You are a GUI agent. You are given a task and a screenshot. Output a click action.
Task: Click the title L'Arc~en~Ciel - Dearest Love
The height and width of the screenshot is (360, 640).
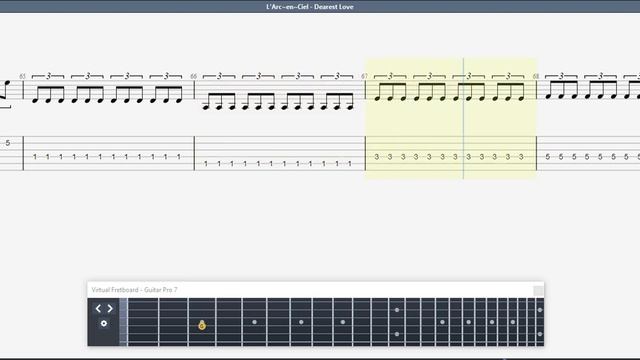point(310,7)
